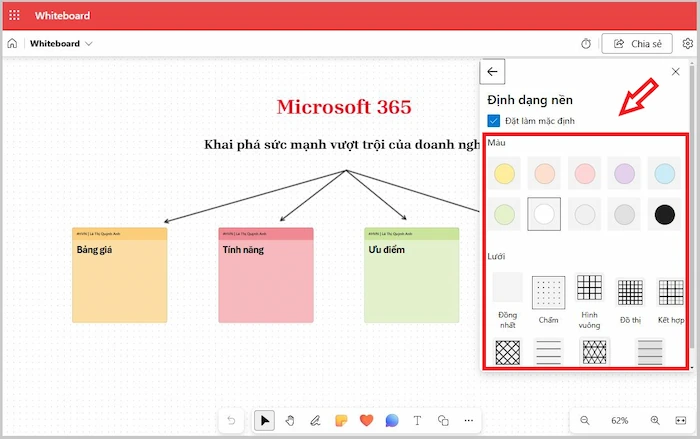Choose the black background color
The image size is (700, 439).
click(x=664, y=214)
